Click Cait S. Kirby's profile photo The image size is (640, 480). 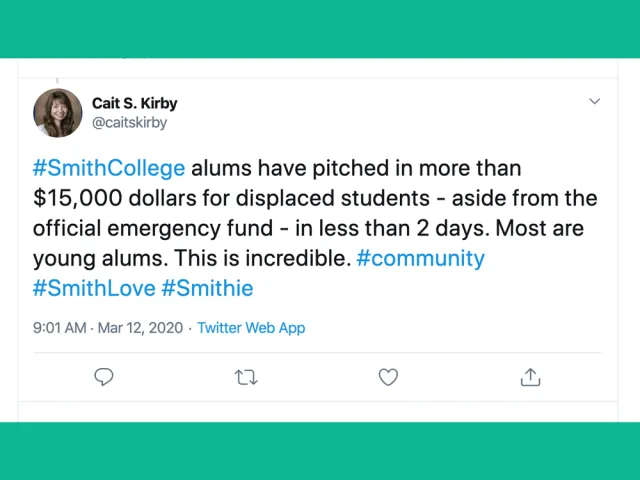[x=58, y=113]
